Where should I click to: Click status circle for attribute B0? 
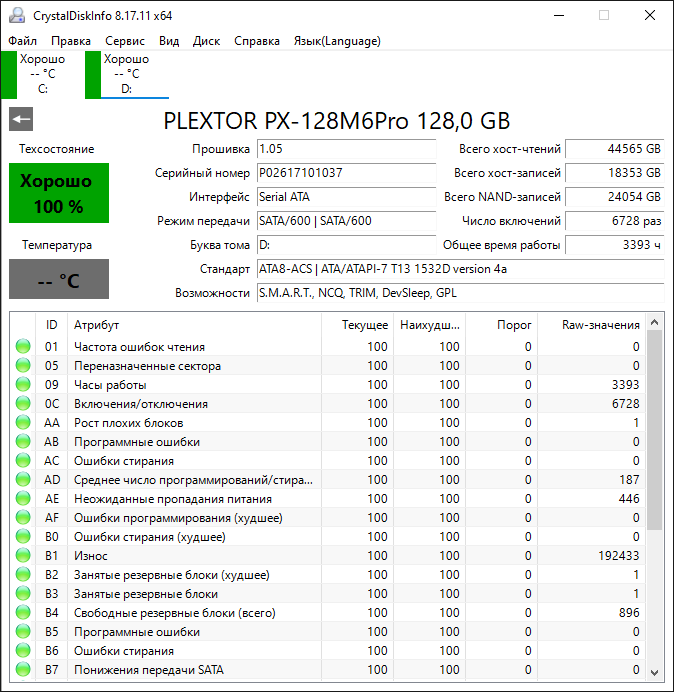click(23, 536)
